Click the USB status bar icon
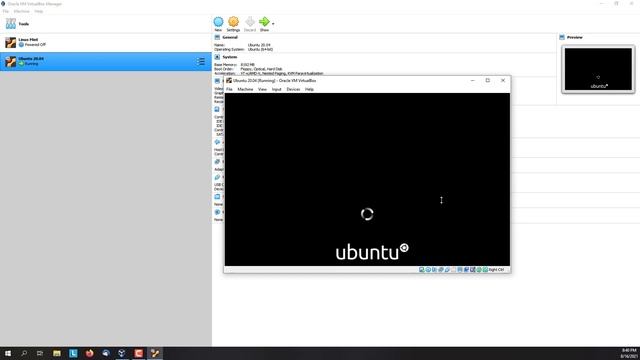This screenshot has height=360, width=640. tap(447, 270)
